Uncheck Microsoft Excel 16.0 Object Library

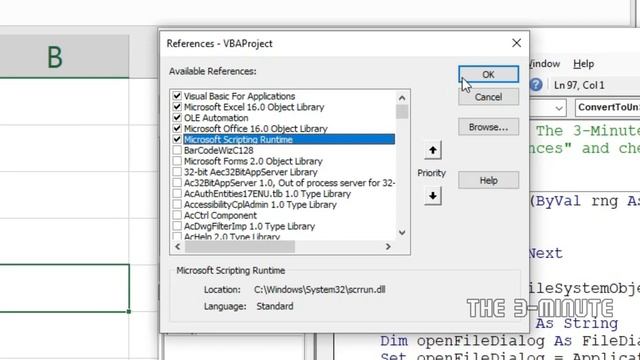click(x=177, y=107)
